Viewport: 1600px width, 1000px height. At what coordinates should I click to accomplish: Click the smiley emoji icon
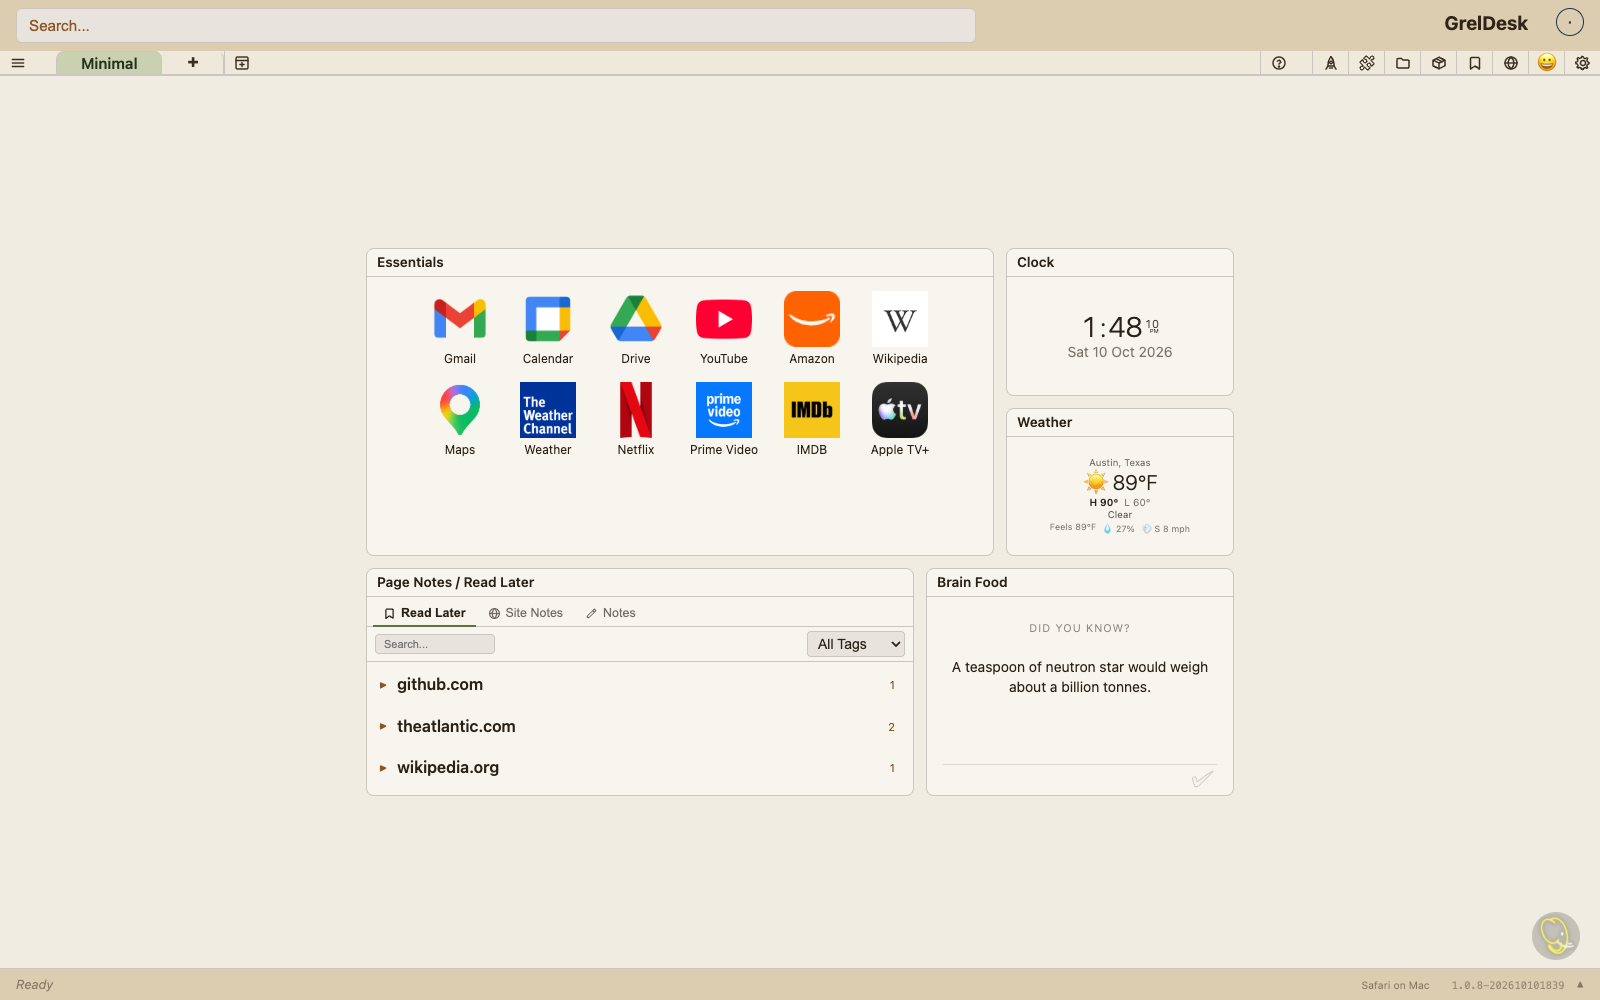coord(1547,63)
